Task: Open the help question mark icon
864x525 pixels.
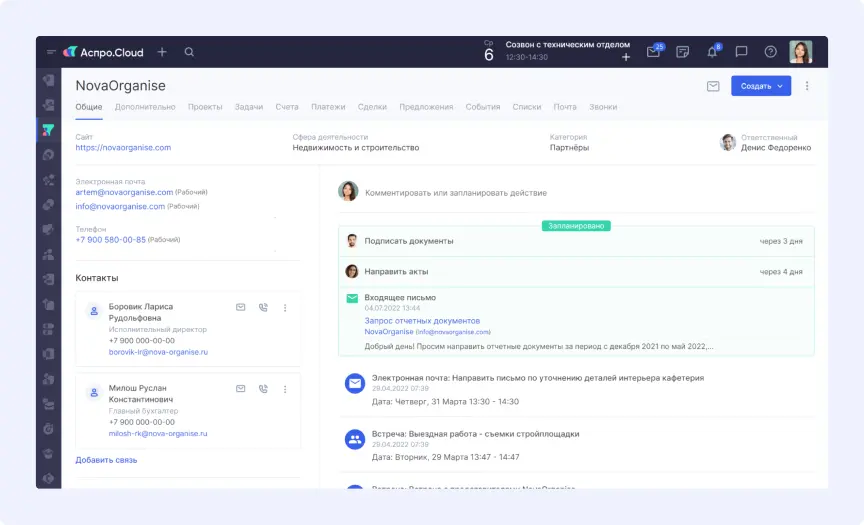Action: (770, 52)
